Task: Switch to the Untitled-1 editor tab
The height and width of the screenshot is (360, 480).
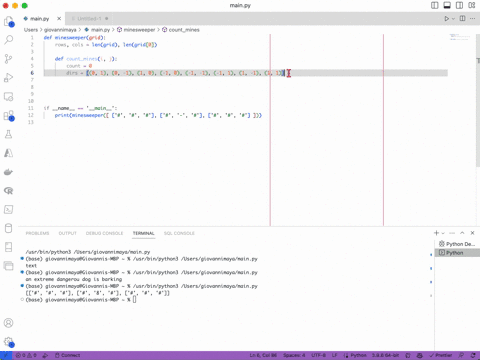Action: click(89, 19)
